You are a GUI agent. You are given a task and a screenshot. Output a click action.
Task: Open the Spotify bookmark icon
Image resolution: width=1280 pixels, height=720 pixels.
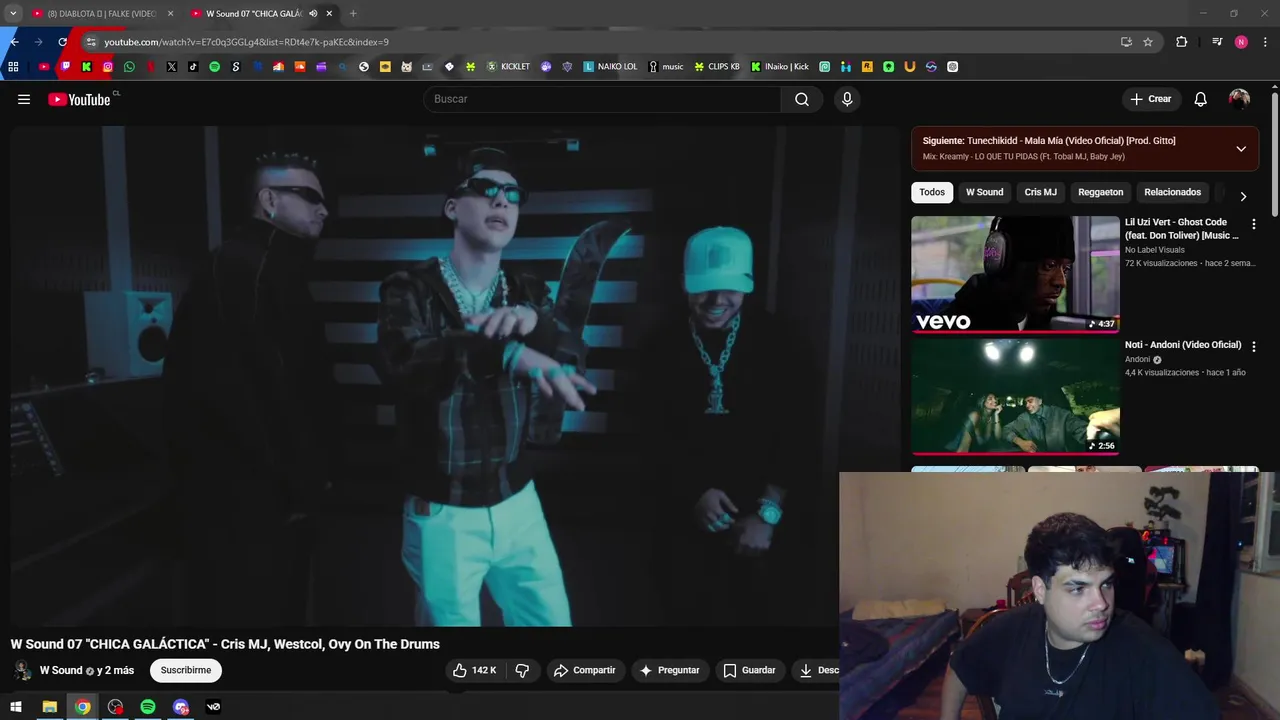(x=214, y=67)
